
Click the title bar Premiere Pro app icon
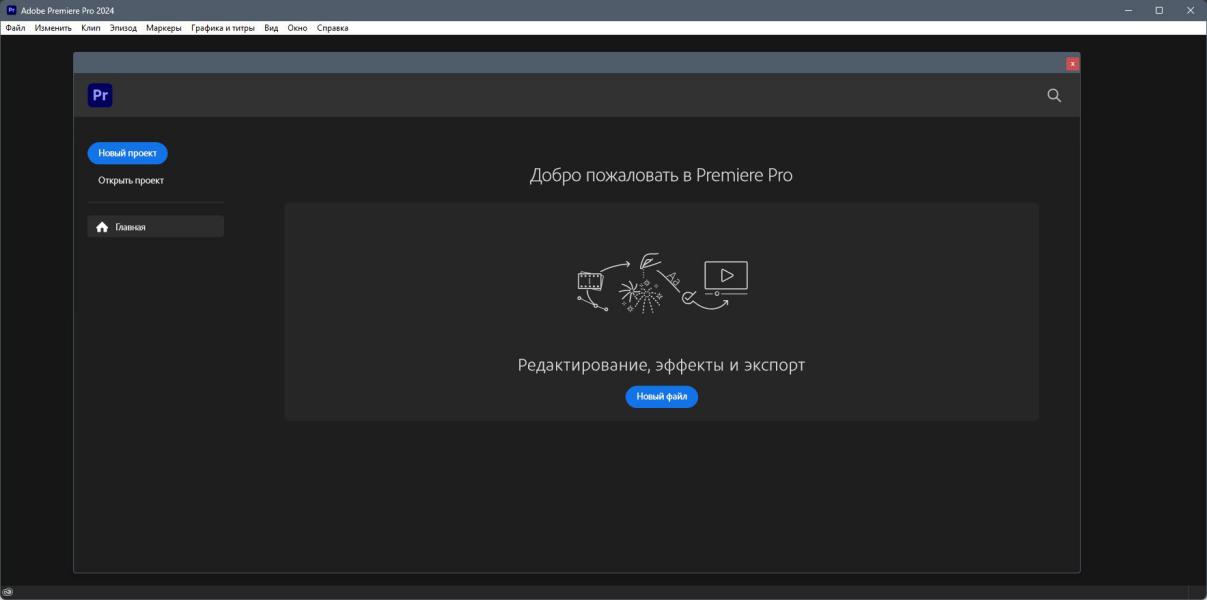tap(12, 10)
